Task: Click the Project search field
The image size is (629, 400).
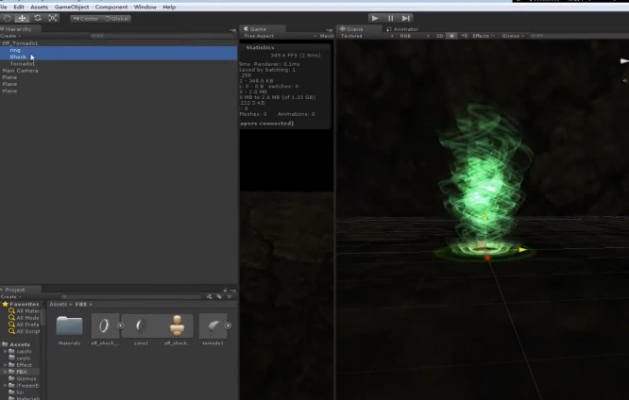Action: 132,296
